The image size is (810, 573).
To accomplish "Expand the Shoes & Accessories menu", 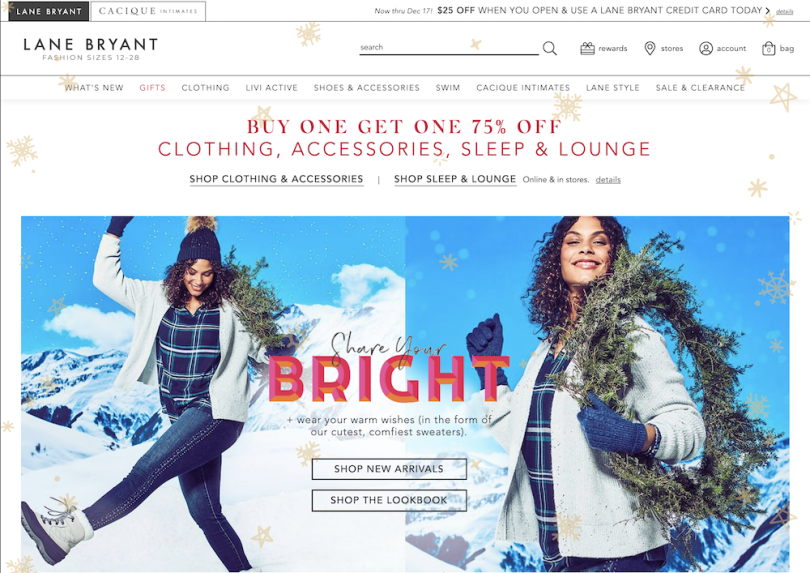I will [x=367, y=88].
